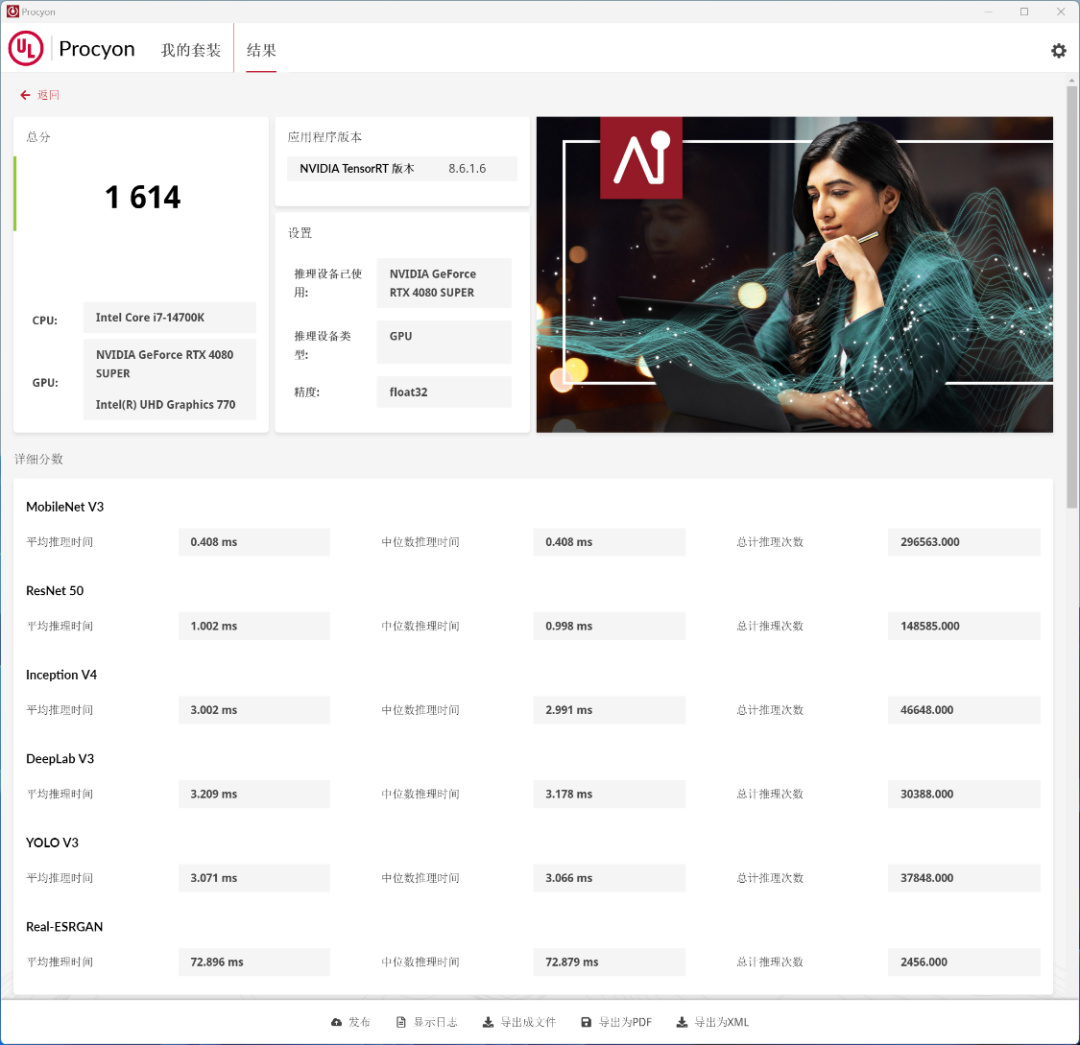1080x1045 pixels.
Task: Click Inception V4 median time 2.991 ms
Action: pyautogui.click(x=609, y=710)
